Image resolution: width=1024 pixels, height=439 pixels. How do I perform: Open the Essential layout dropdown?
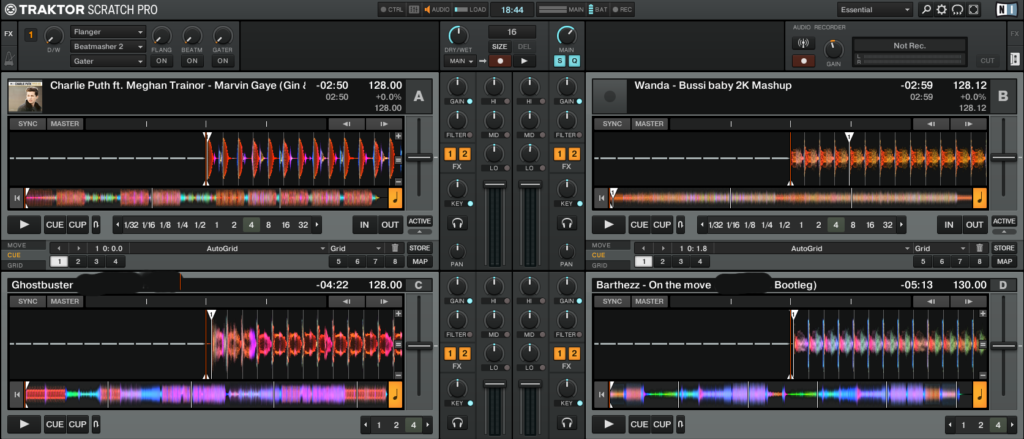point(875,10)
